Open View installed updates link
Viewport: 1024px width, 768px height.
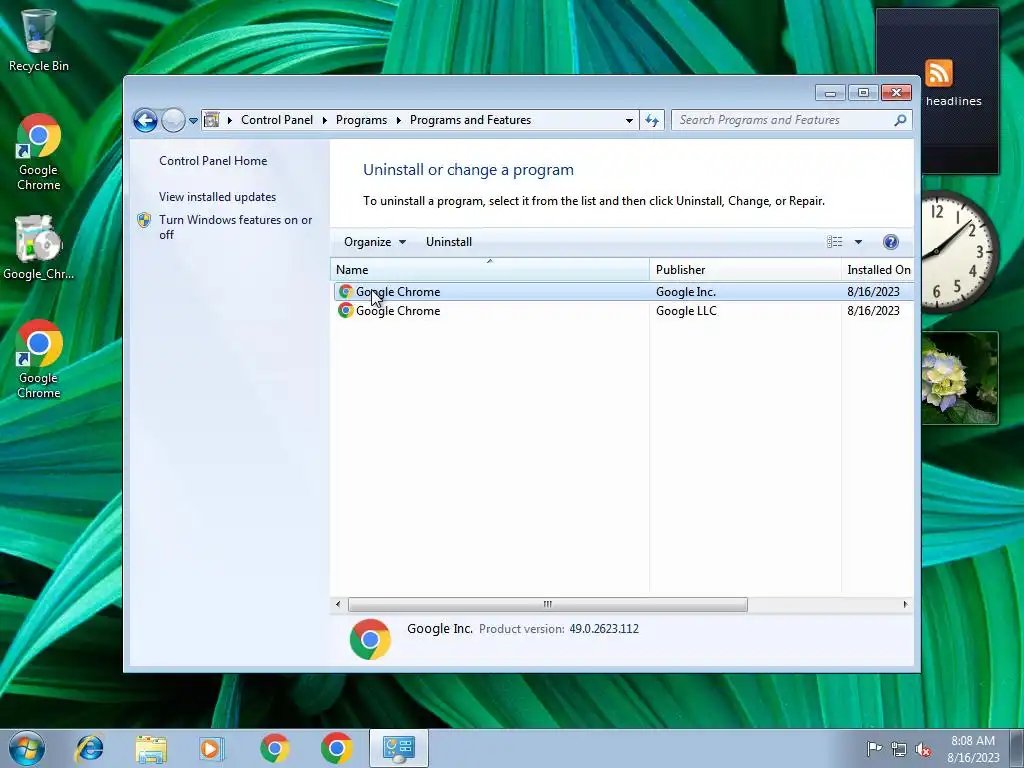[x=217, y=197]
